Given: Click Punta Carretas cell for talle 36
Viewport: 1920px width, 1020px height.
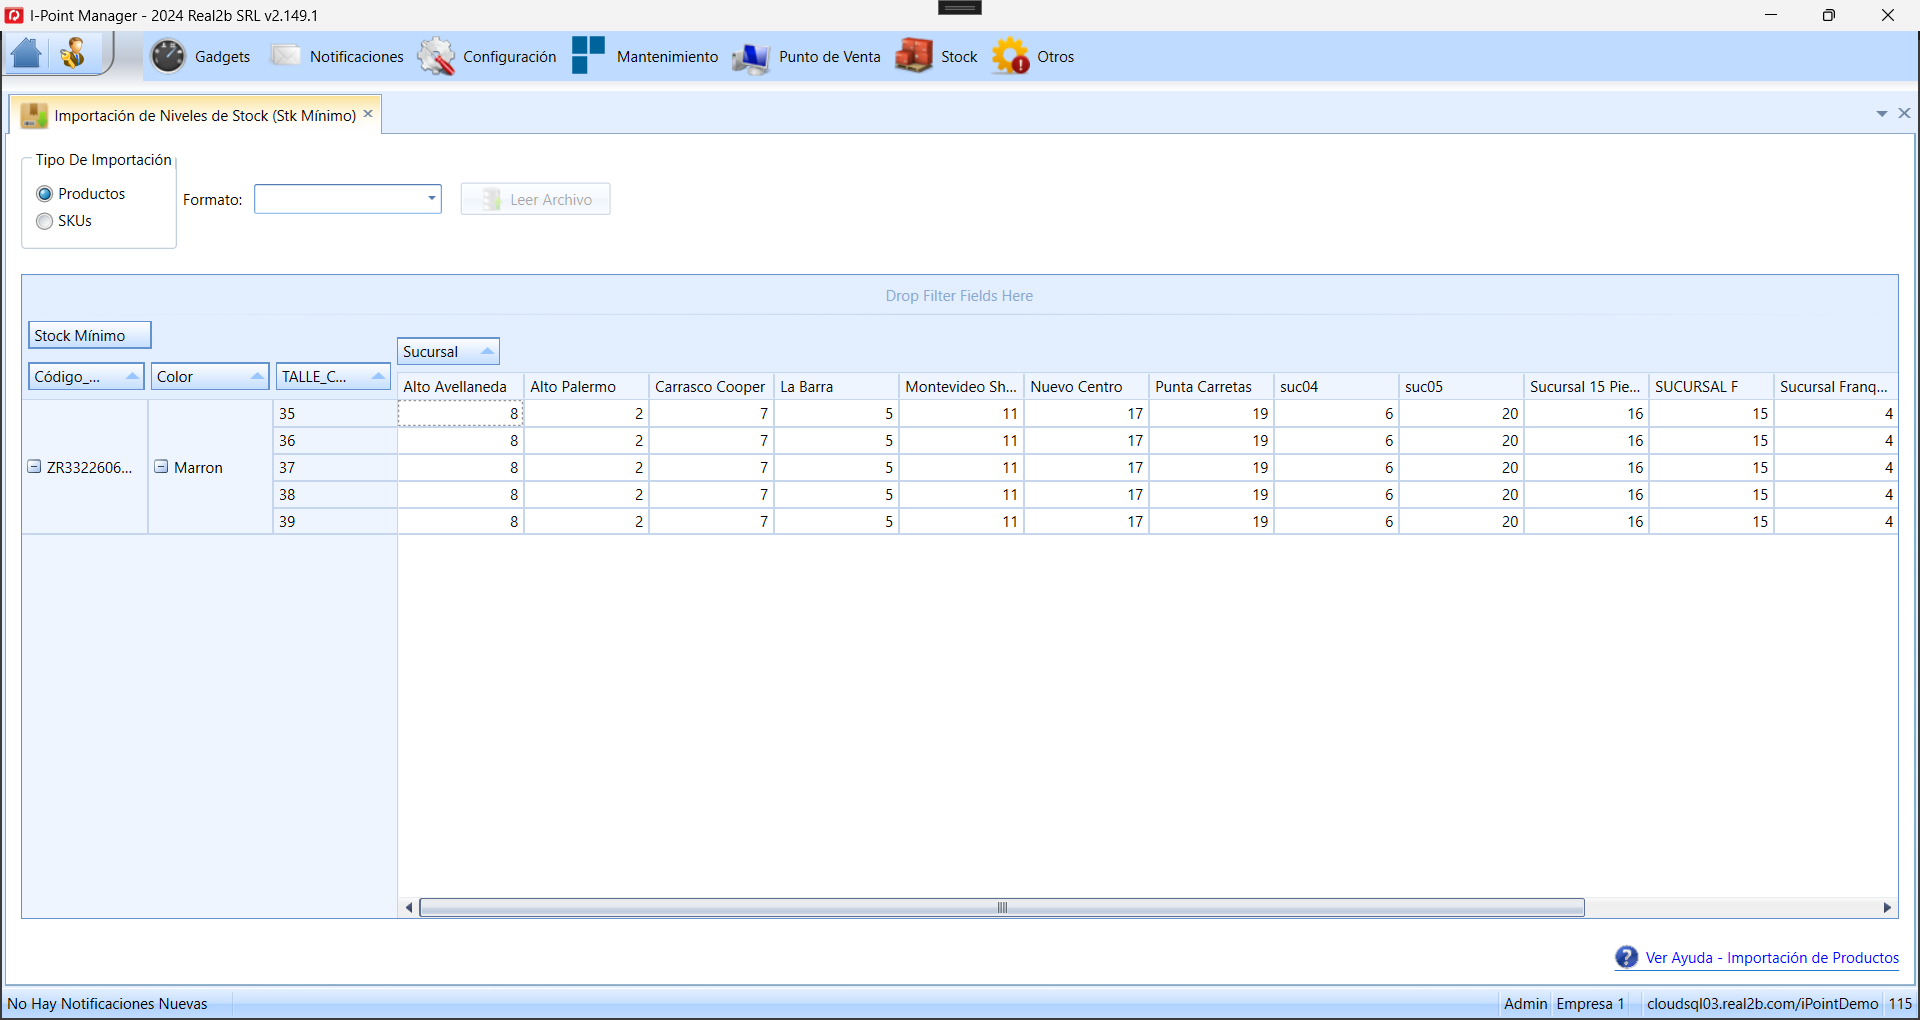Looking at the screenshot, I should click(1211, 440).
